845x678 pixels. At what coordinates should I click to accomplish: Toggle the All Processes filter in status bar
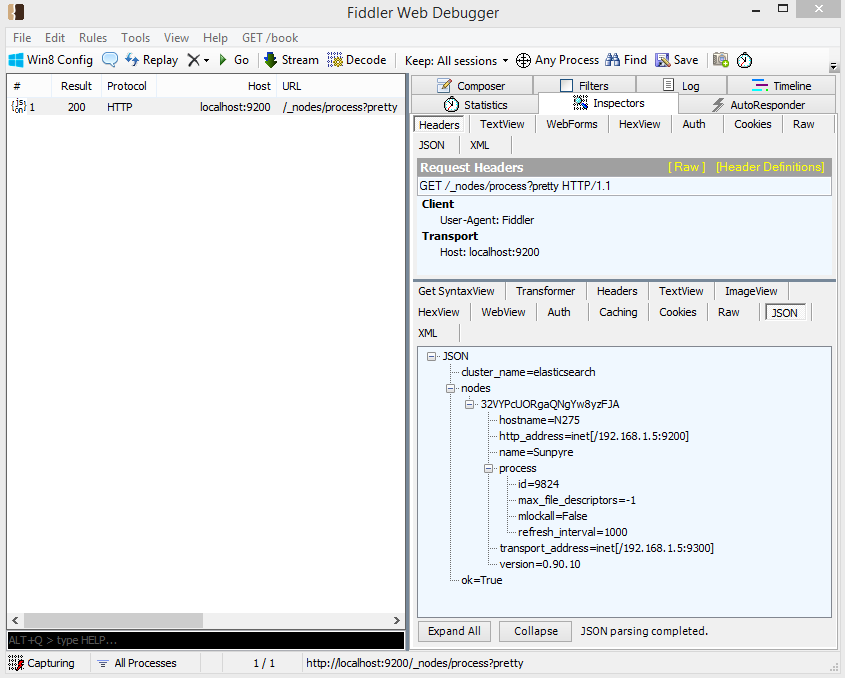(x=136, y=663)
